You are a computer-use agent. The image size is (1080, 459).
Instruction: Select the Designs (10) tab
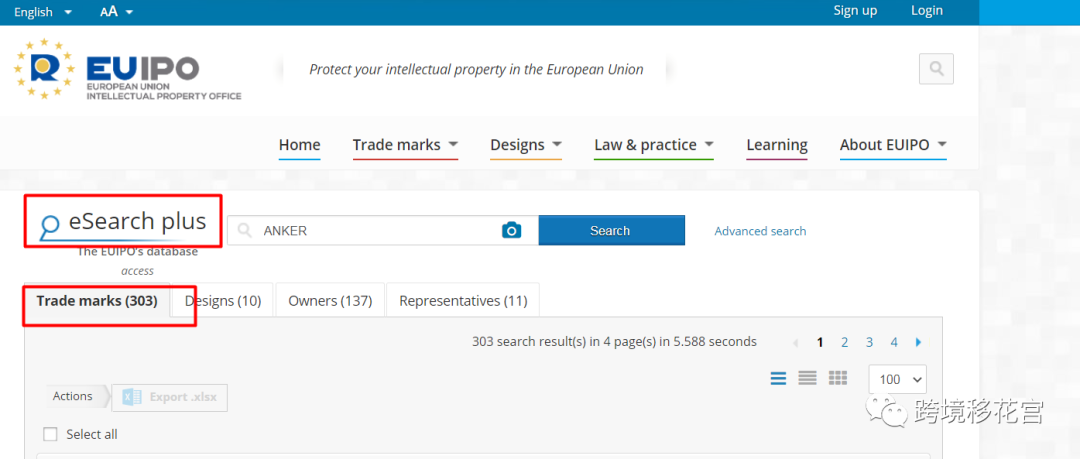tap(222, 301)
